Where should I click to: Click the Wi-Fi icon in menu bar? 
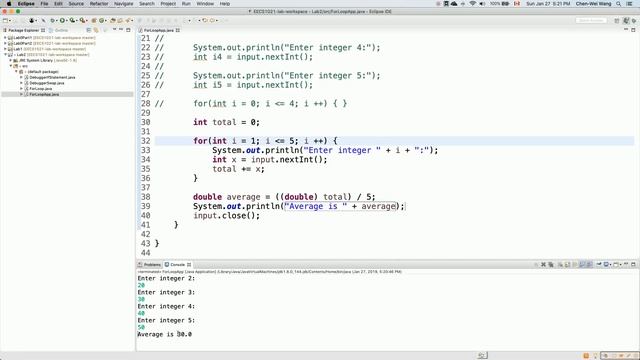(472, 4)
